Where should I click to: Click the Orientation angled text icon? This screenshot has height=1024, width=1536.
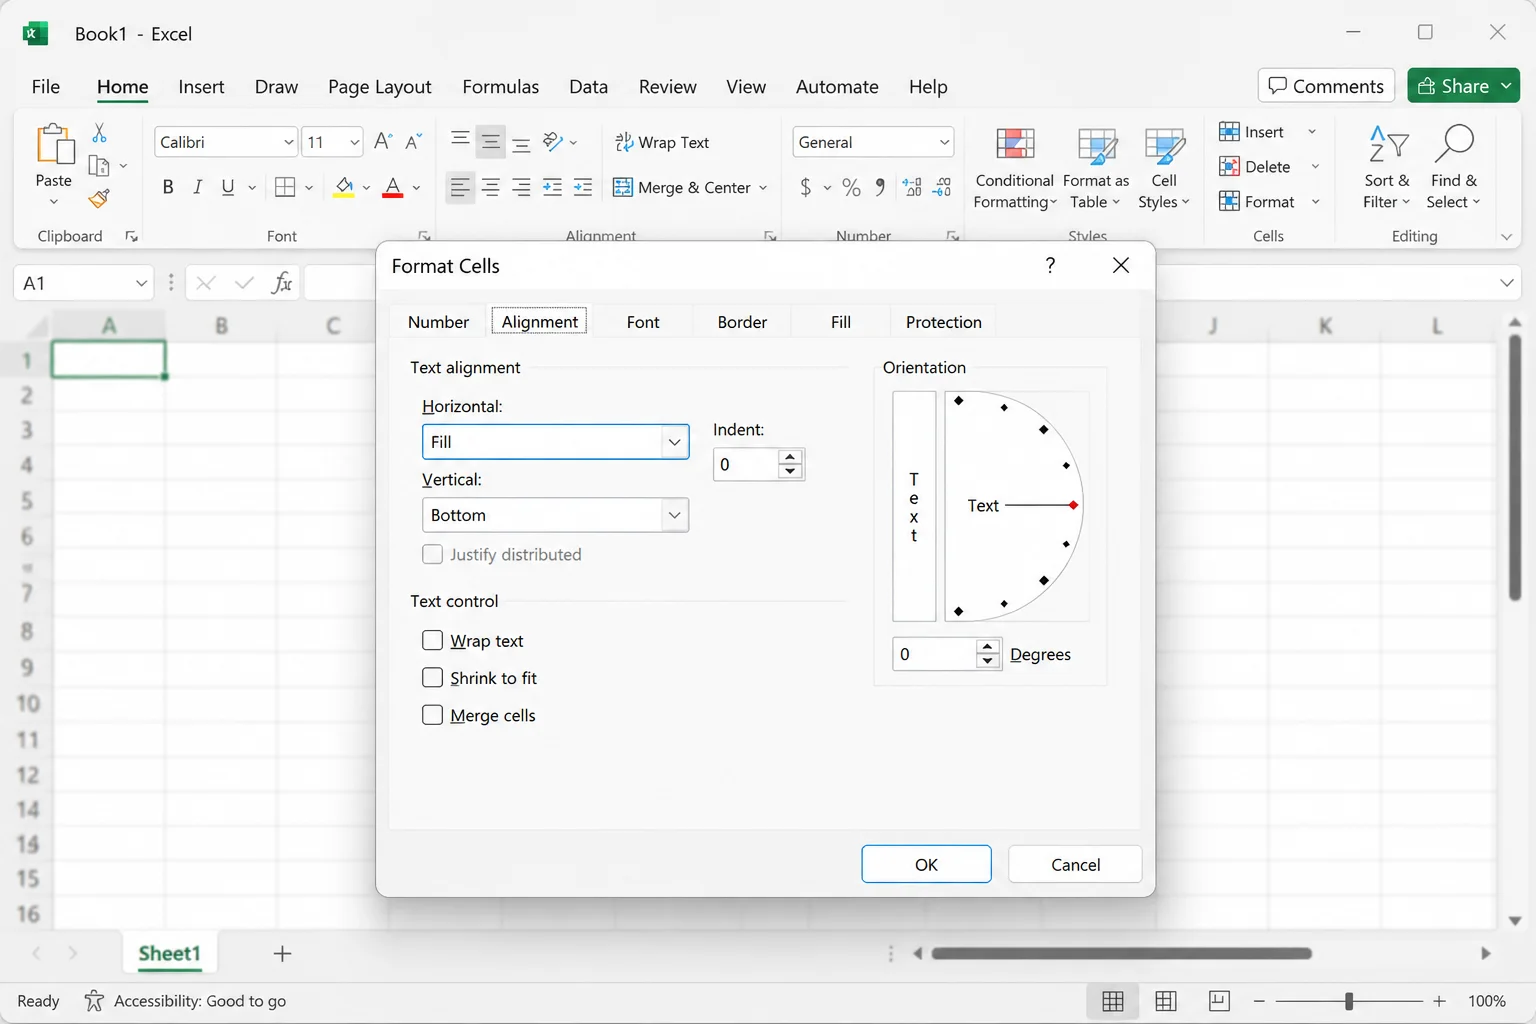(553, 142)
